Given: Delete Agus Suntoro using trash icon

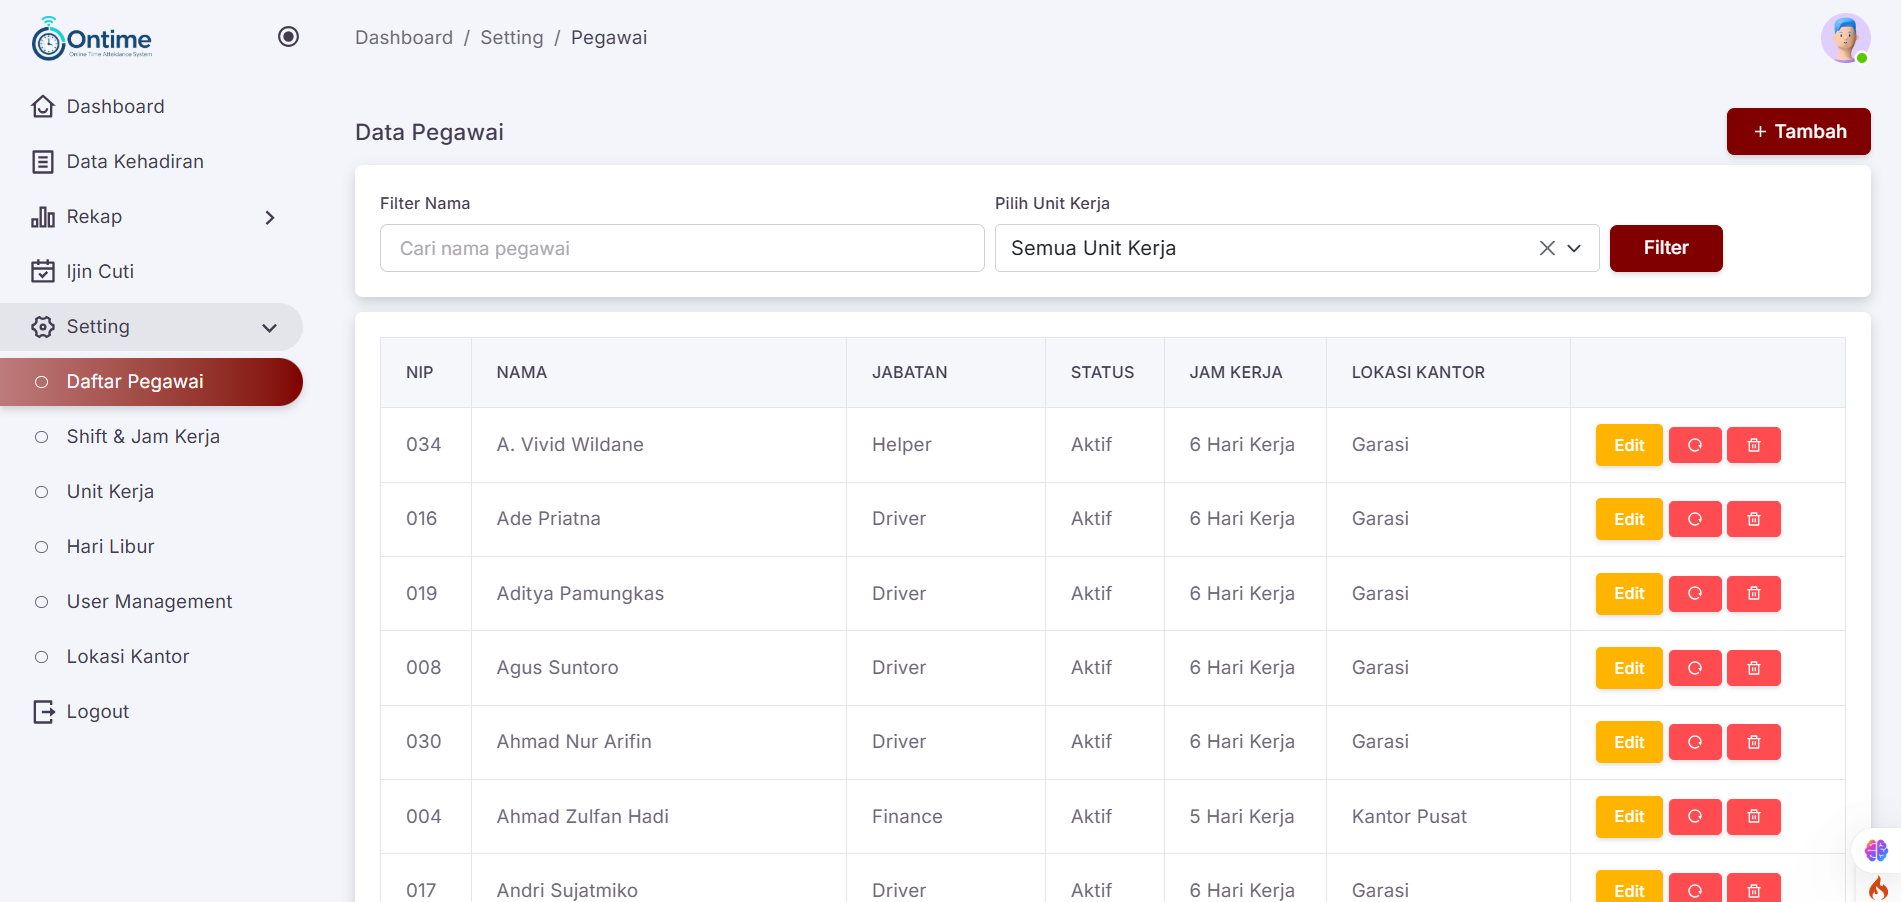Looking at the screenshot, I should 1753,668.
